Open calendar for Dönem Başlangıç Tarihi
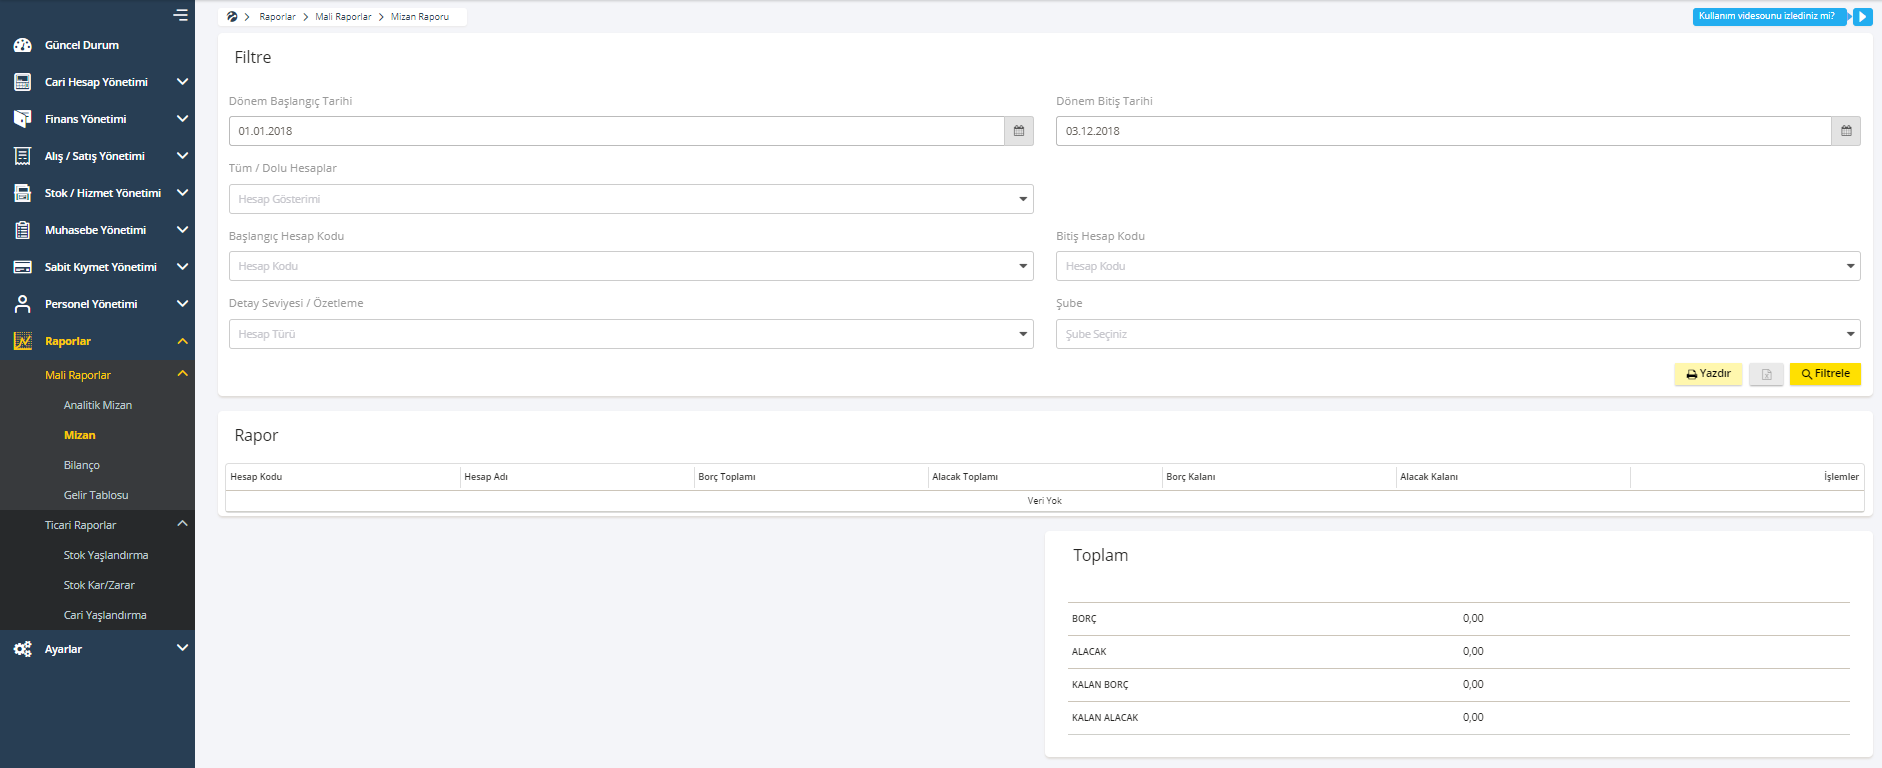Screen dimensions: 1882x768 point(1019,131)
